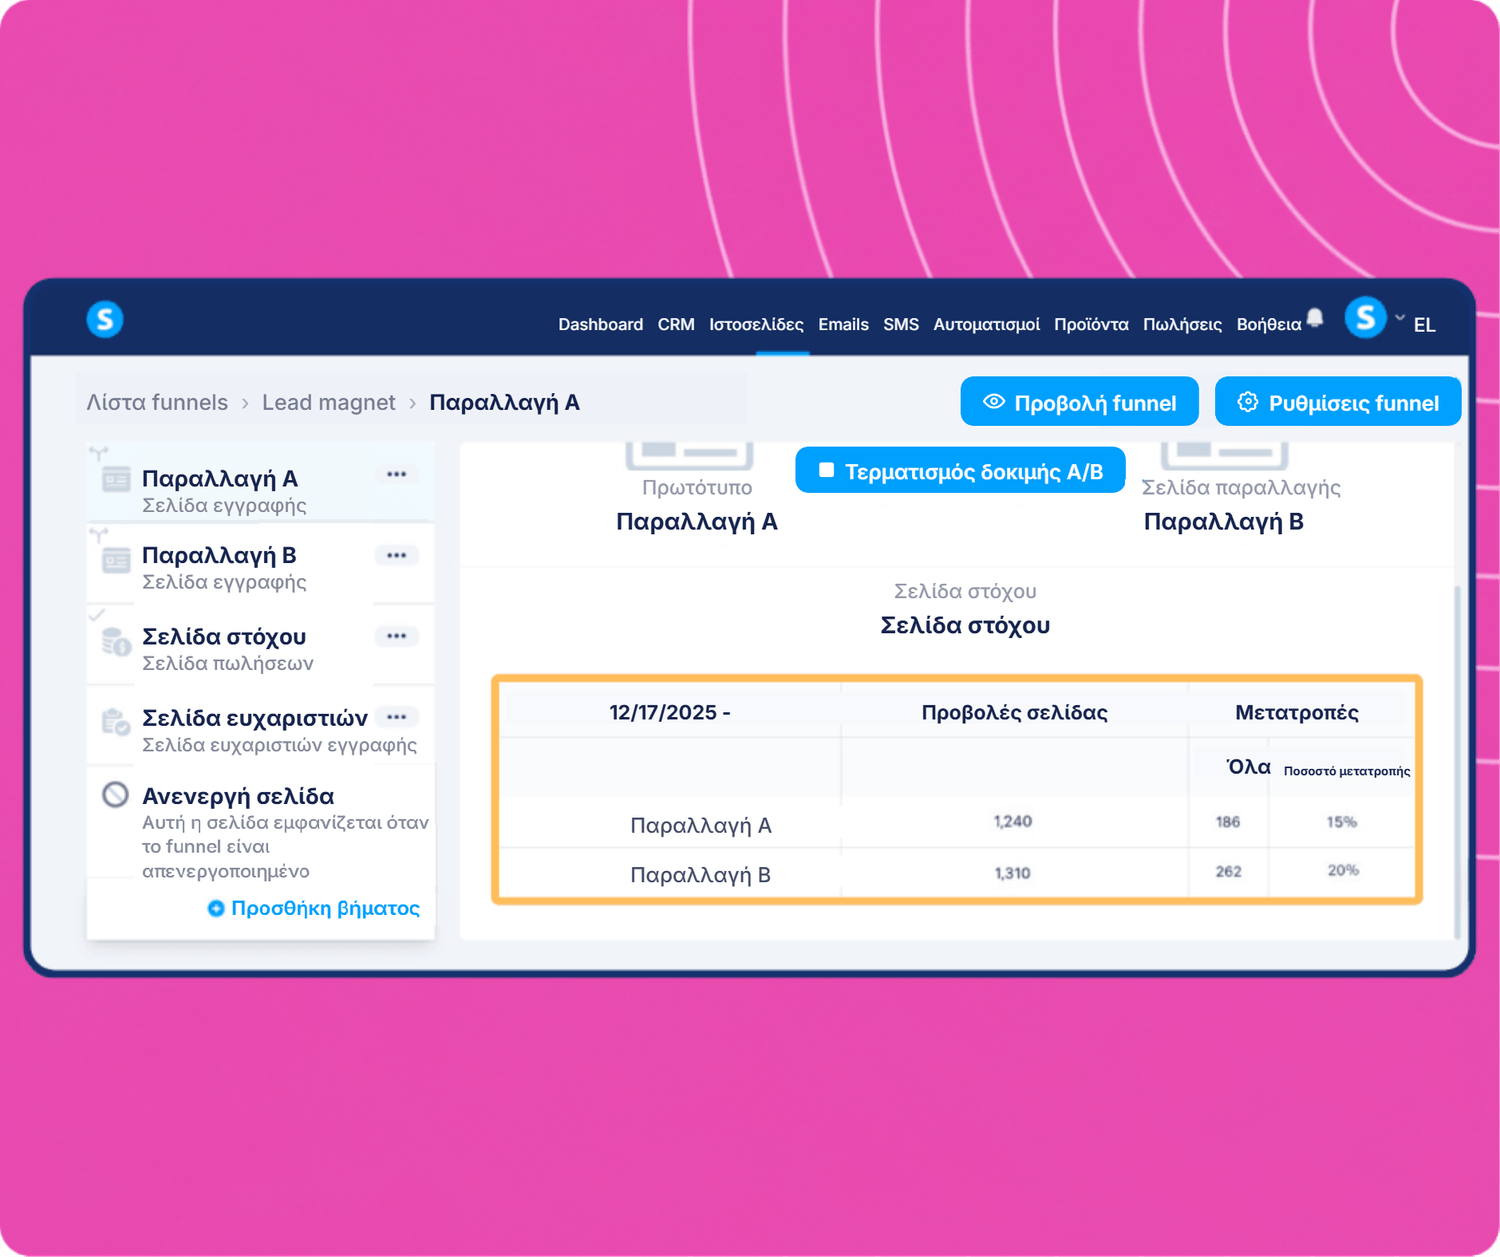Open the Βοήθεια menu
1500x1257 pixels.
click(x=1269, y=325)
